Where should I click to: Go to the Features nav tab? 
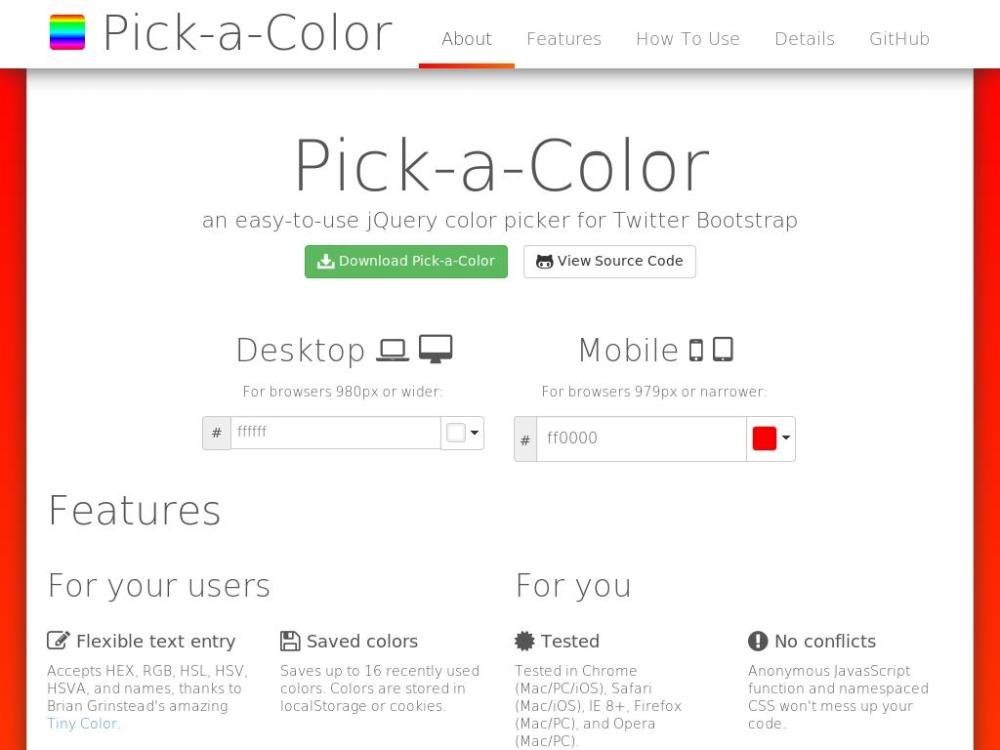pyautogui.click(x=564, y=39)
